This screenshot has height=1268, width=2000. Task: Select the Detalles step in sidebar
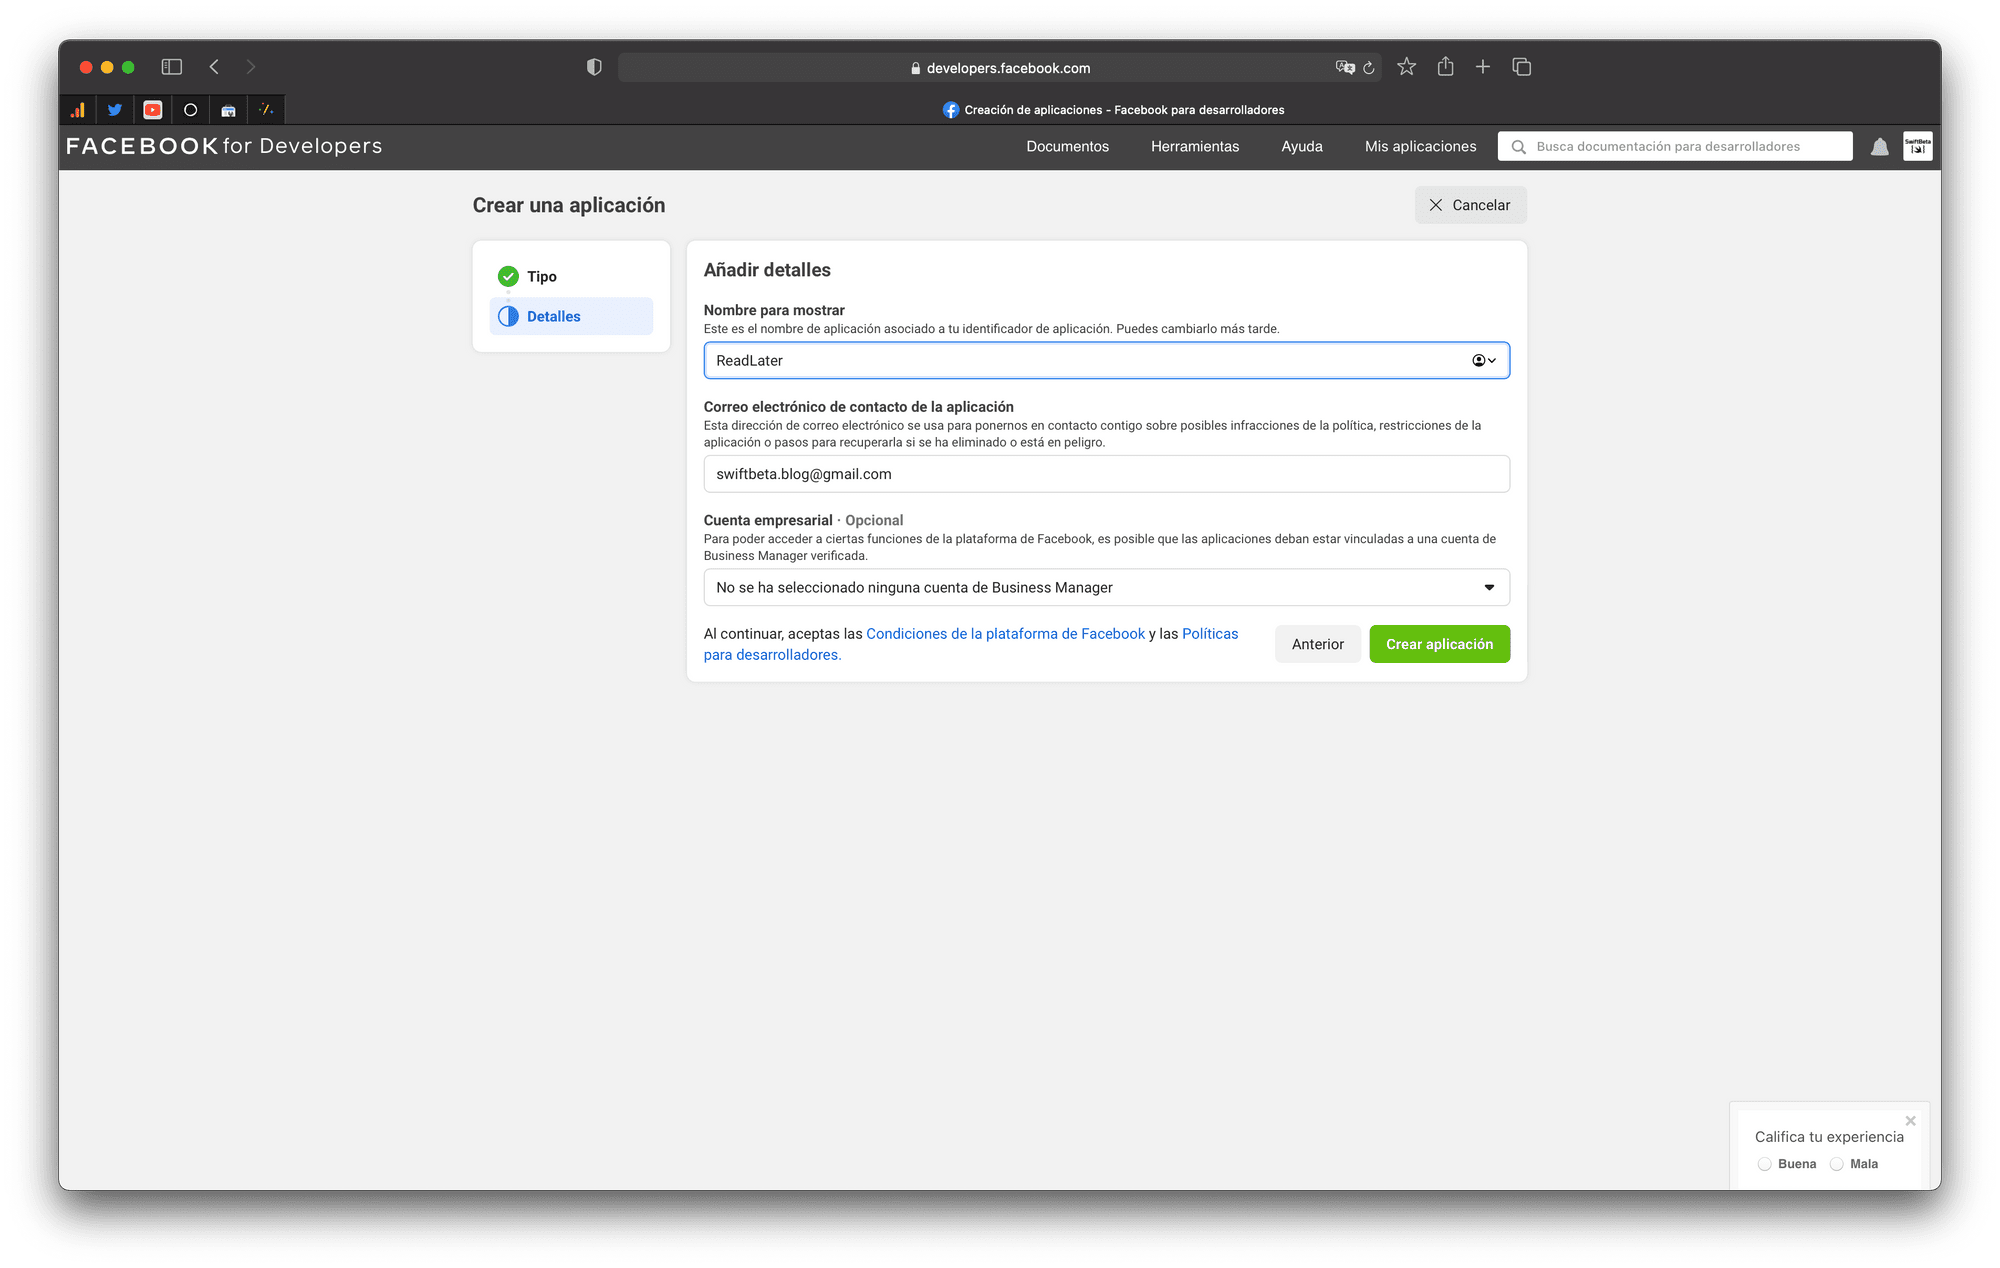571,316
